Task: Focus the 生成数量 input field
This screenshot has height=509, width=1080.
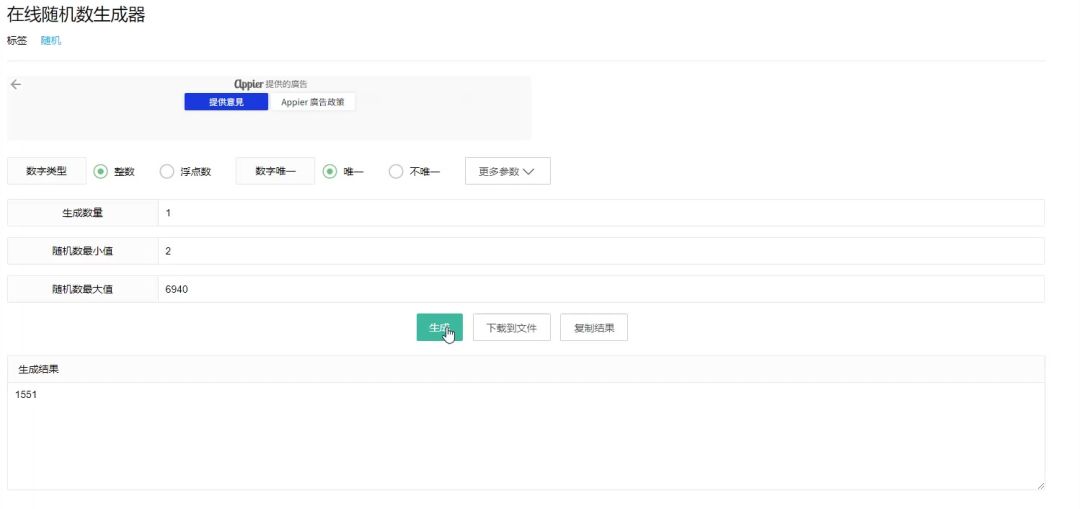Action: click(x=600, y=213)
